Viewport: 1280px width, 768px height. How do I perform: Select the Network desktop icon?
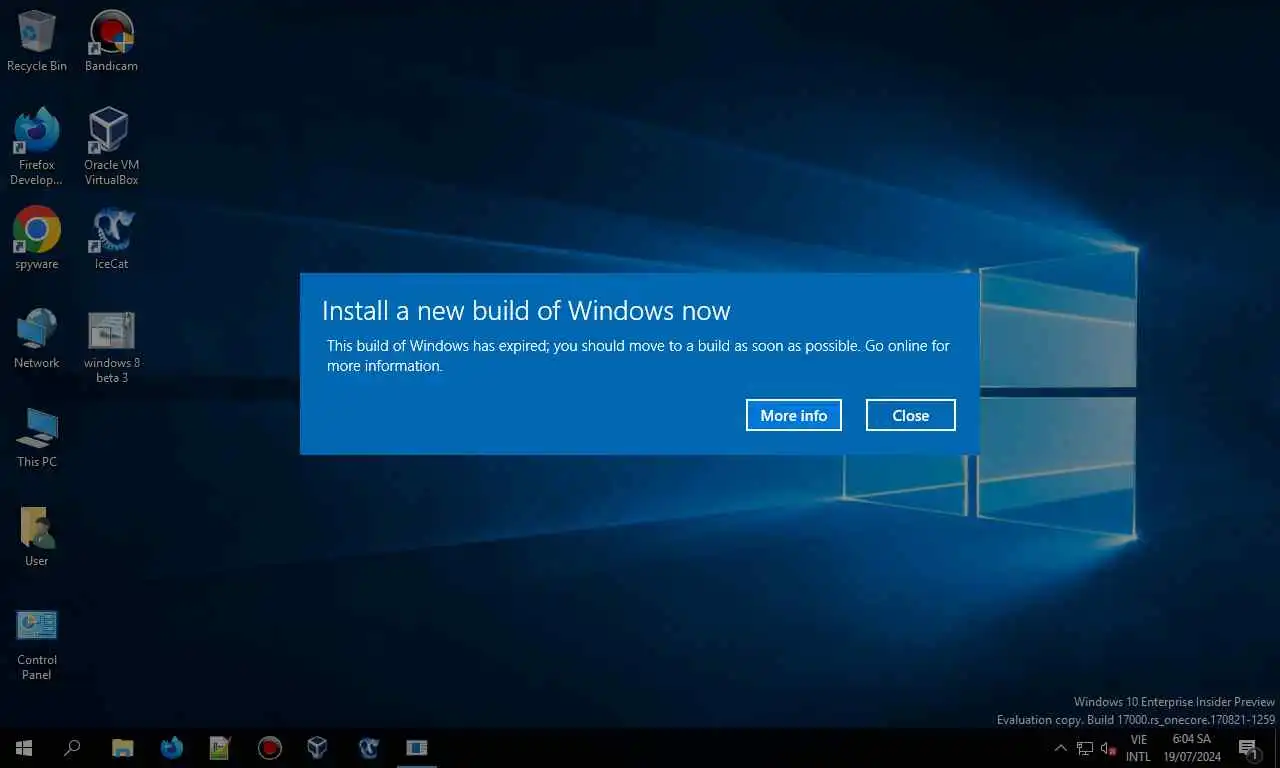[37, 338]
